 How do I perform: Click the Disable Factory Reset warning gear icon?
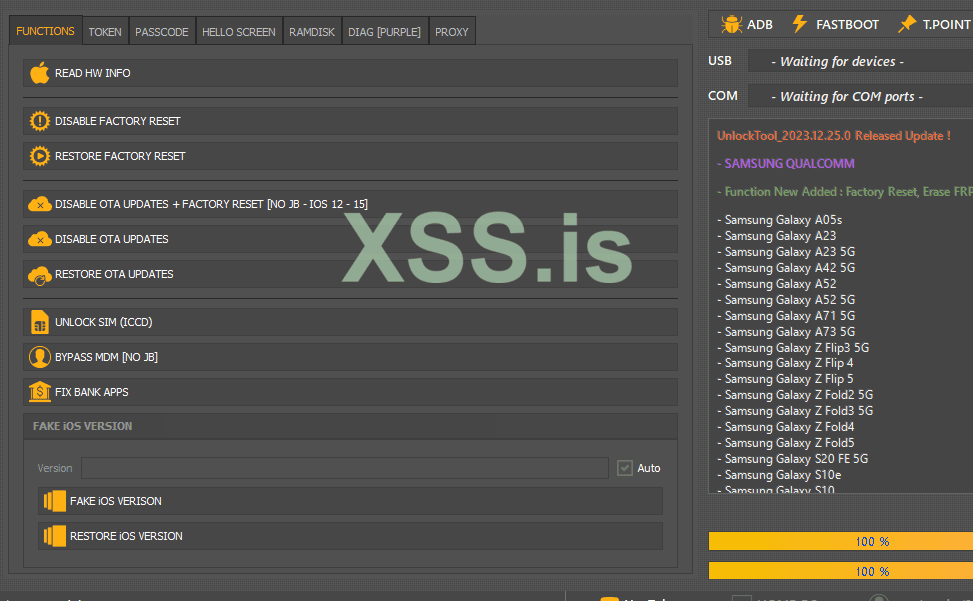[39, 121]
